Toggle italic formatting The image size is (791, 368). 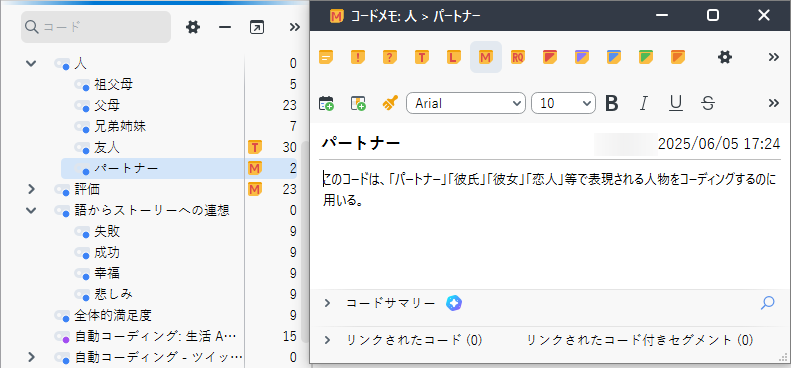click(643, 103)
